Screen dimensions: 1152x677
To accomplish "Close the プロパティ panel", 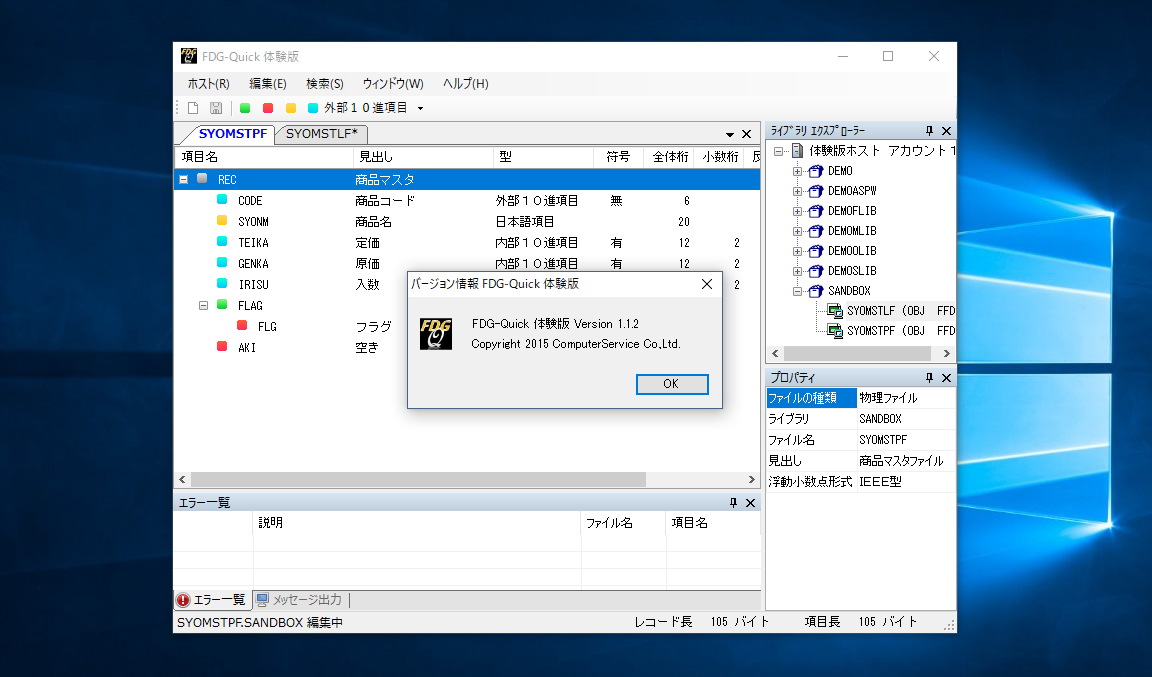I will pos(946,378).
